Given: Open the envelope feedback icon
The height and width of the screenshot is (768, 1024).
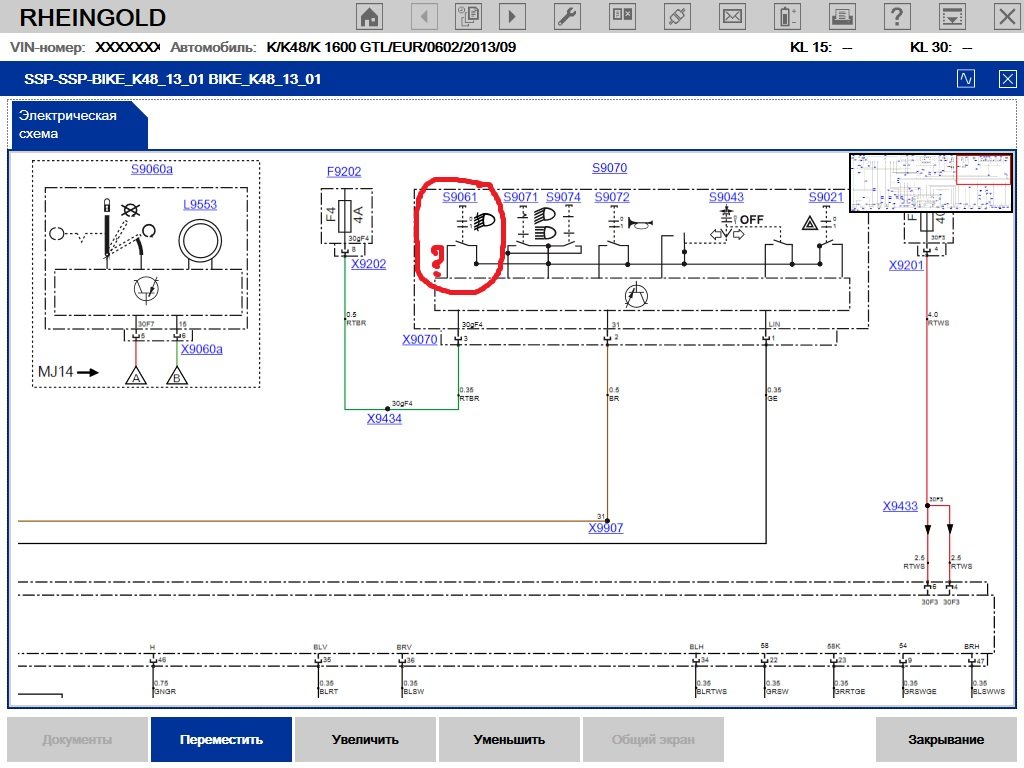Looking at the screenshot, I should (733, 16).
